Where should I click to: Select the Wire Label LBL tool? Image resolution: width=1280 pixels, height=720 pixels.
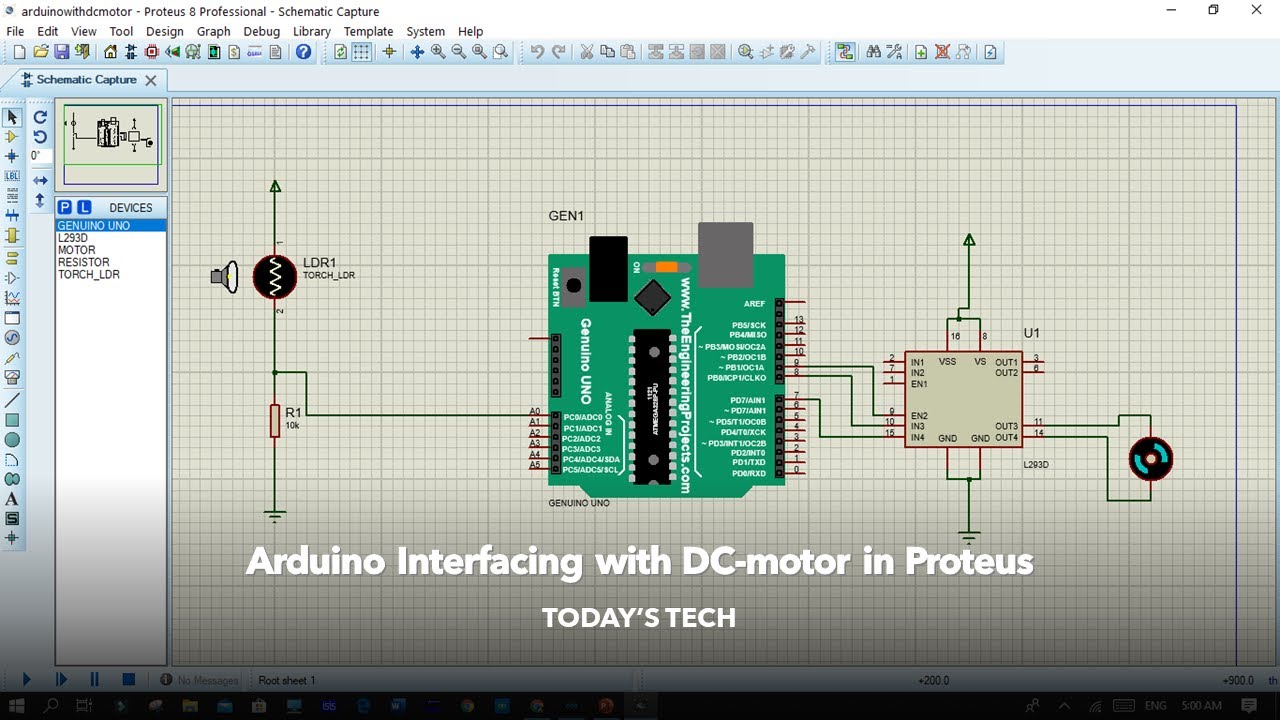(x=12, y=176)
